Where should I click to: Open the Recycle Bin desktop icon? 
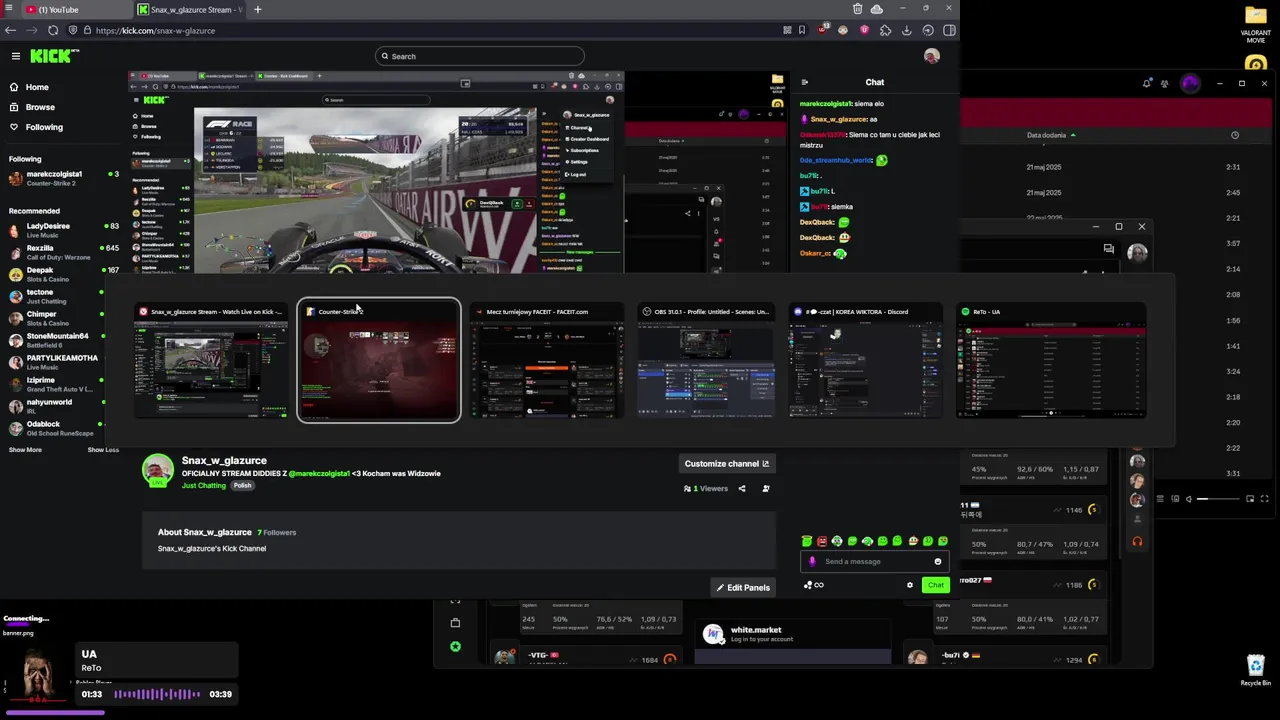[1256, 670]
